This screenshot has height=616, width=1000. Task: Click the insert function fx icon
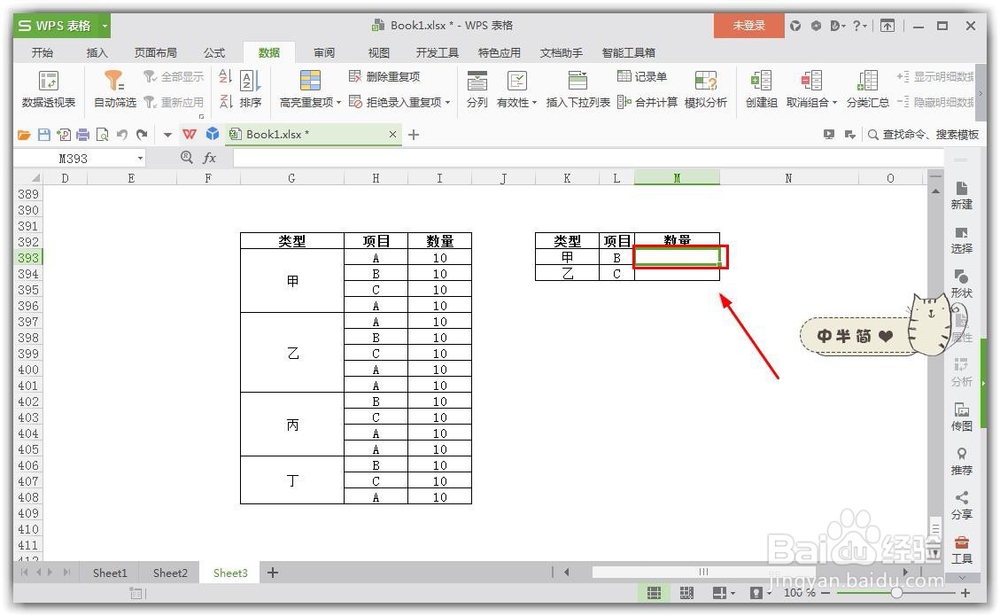tap(209, 158)
